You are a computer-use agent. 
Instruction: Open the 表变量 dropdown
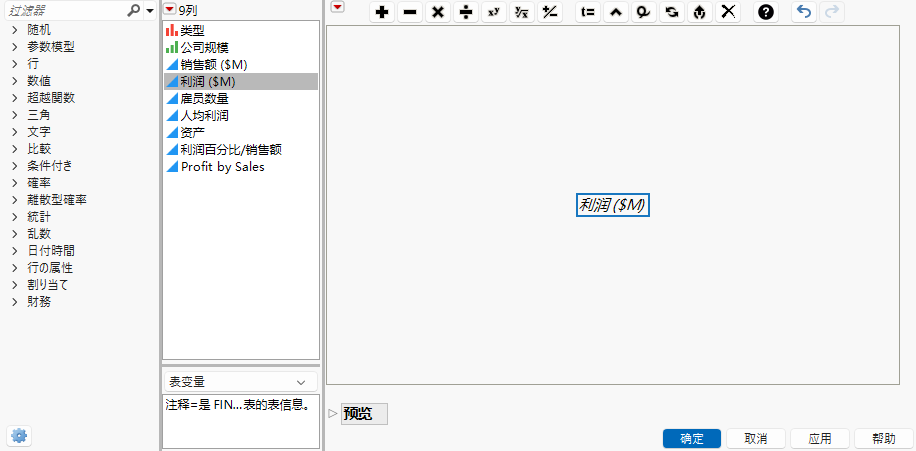[241, 382]
